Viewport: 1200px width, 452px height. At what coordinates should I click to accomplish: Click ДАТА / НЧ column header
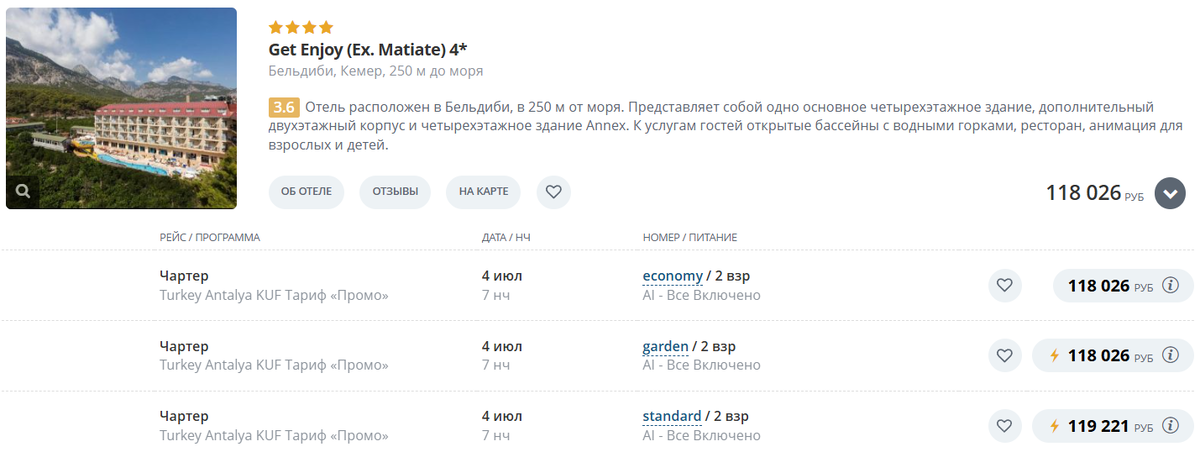point(506,238)
